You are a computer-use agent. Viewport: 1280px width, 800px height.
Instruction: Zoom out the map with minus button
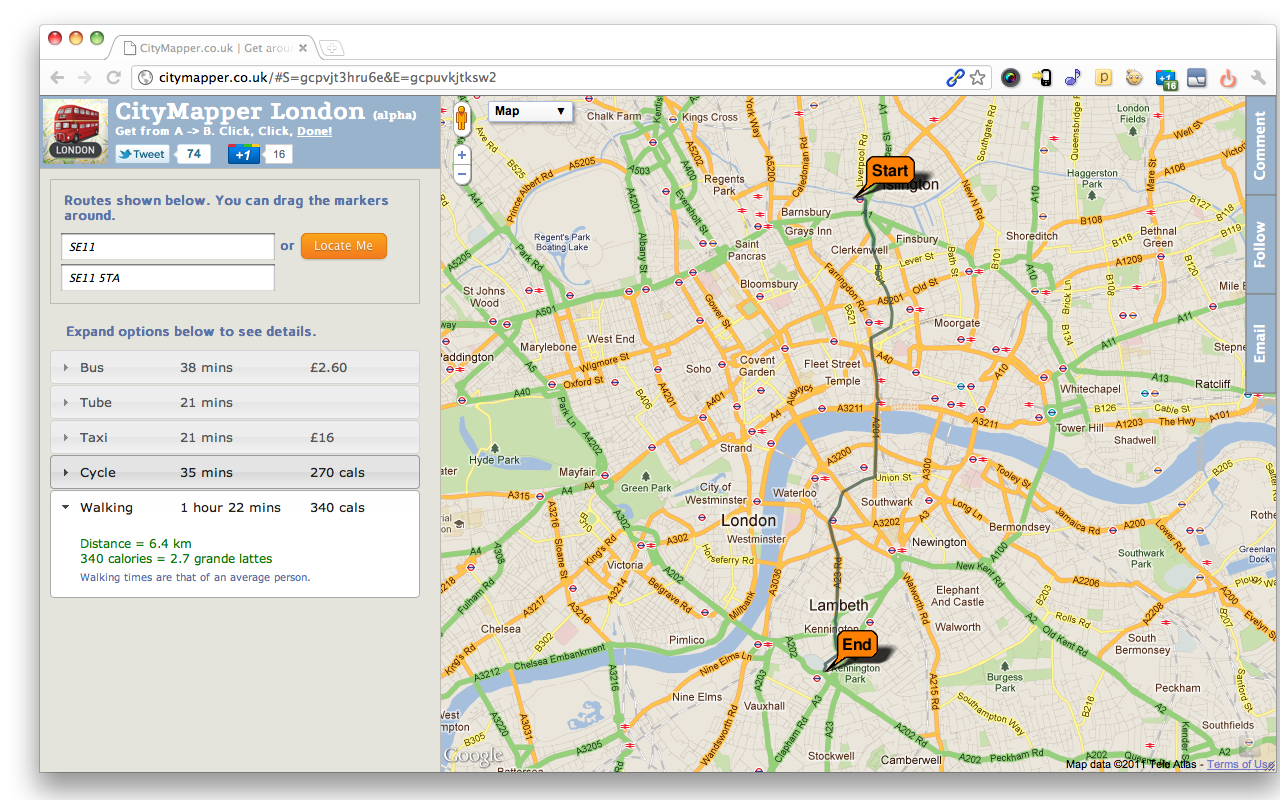point(462,174)
